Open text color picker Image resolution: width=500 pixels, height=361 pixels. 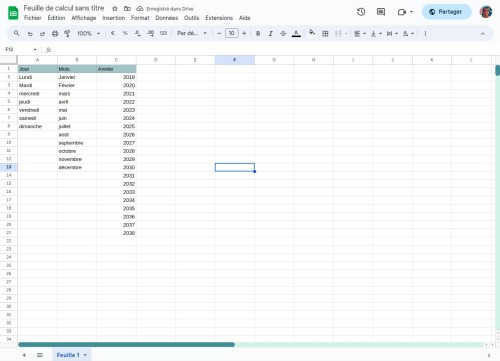pyautogui.click(x=296, y=33)
